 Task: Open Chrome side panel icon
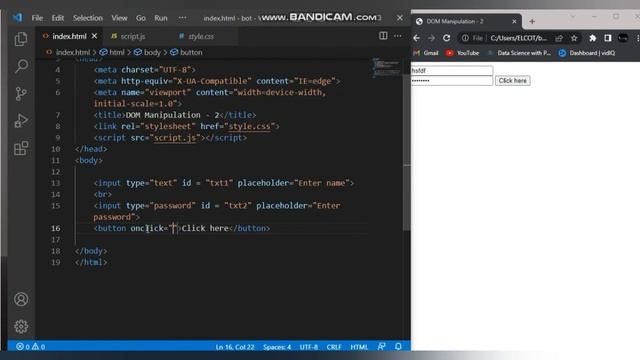click(x=608, y=38)
